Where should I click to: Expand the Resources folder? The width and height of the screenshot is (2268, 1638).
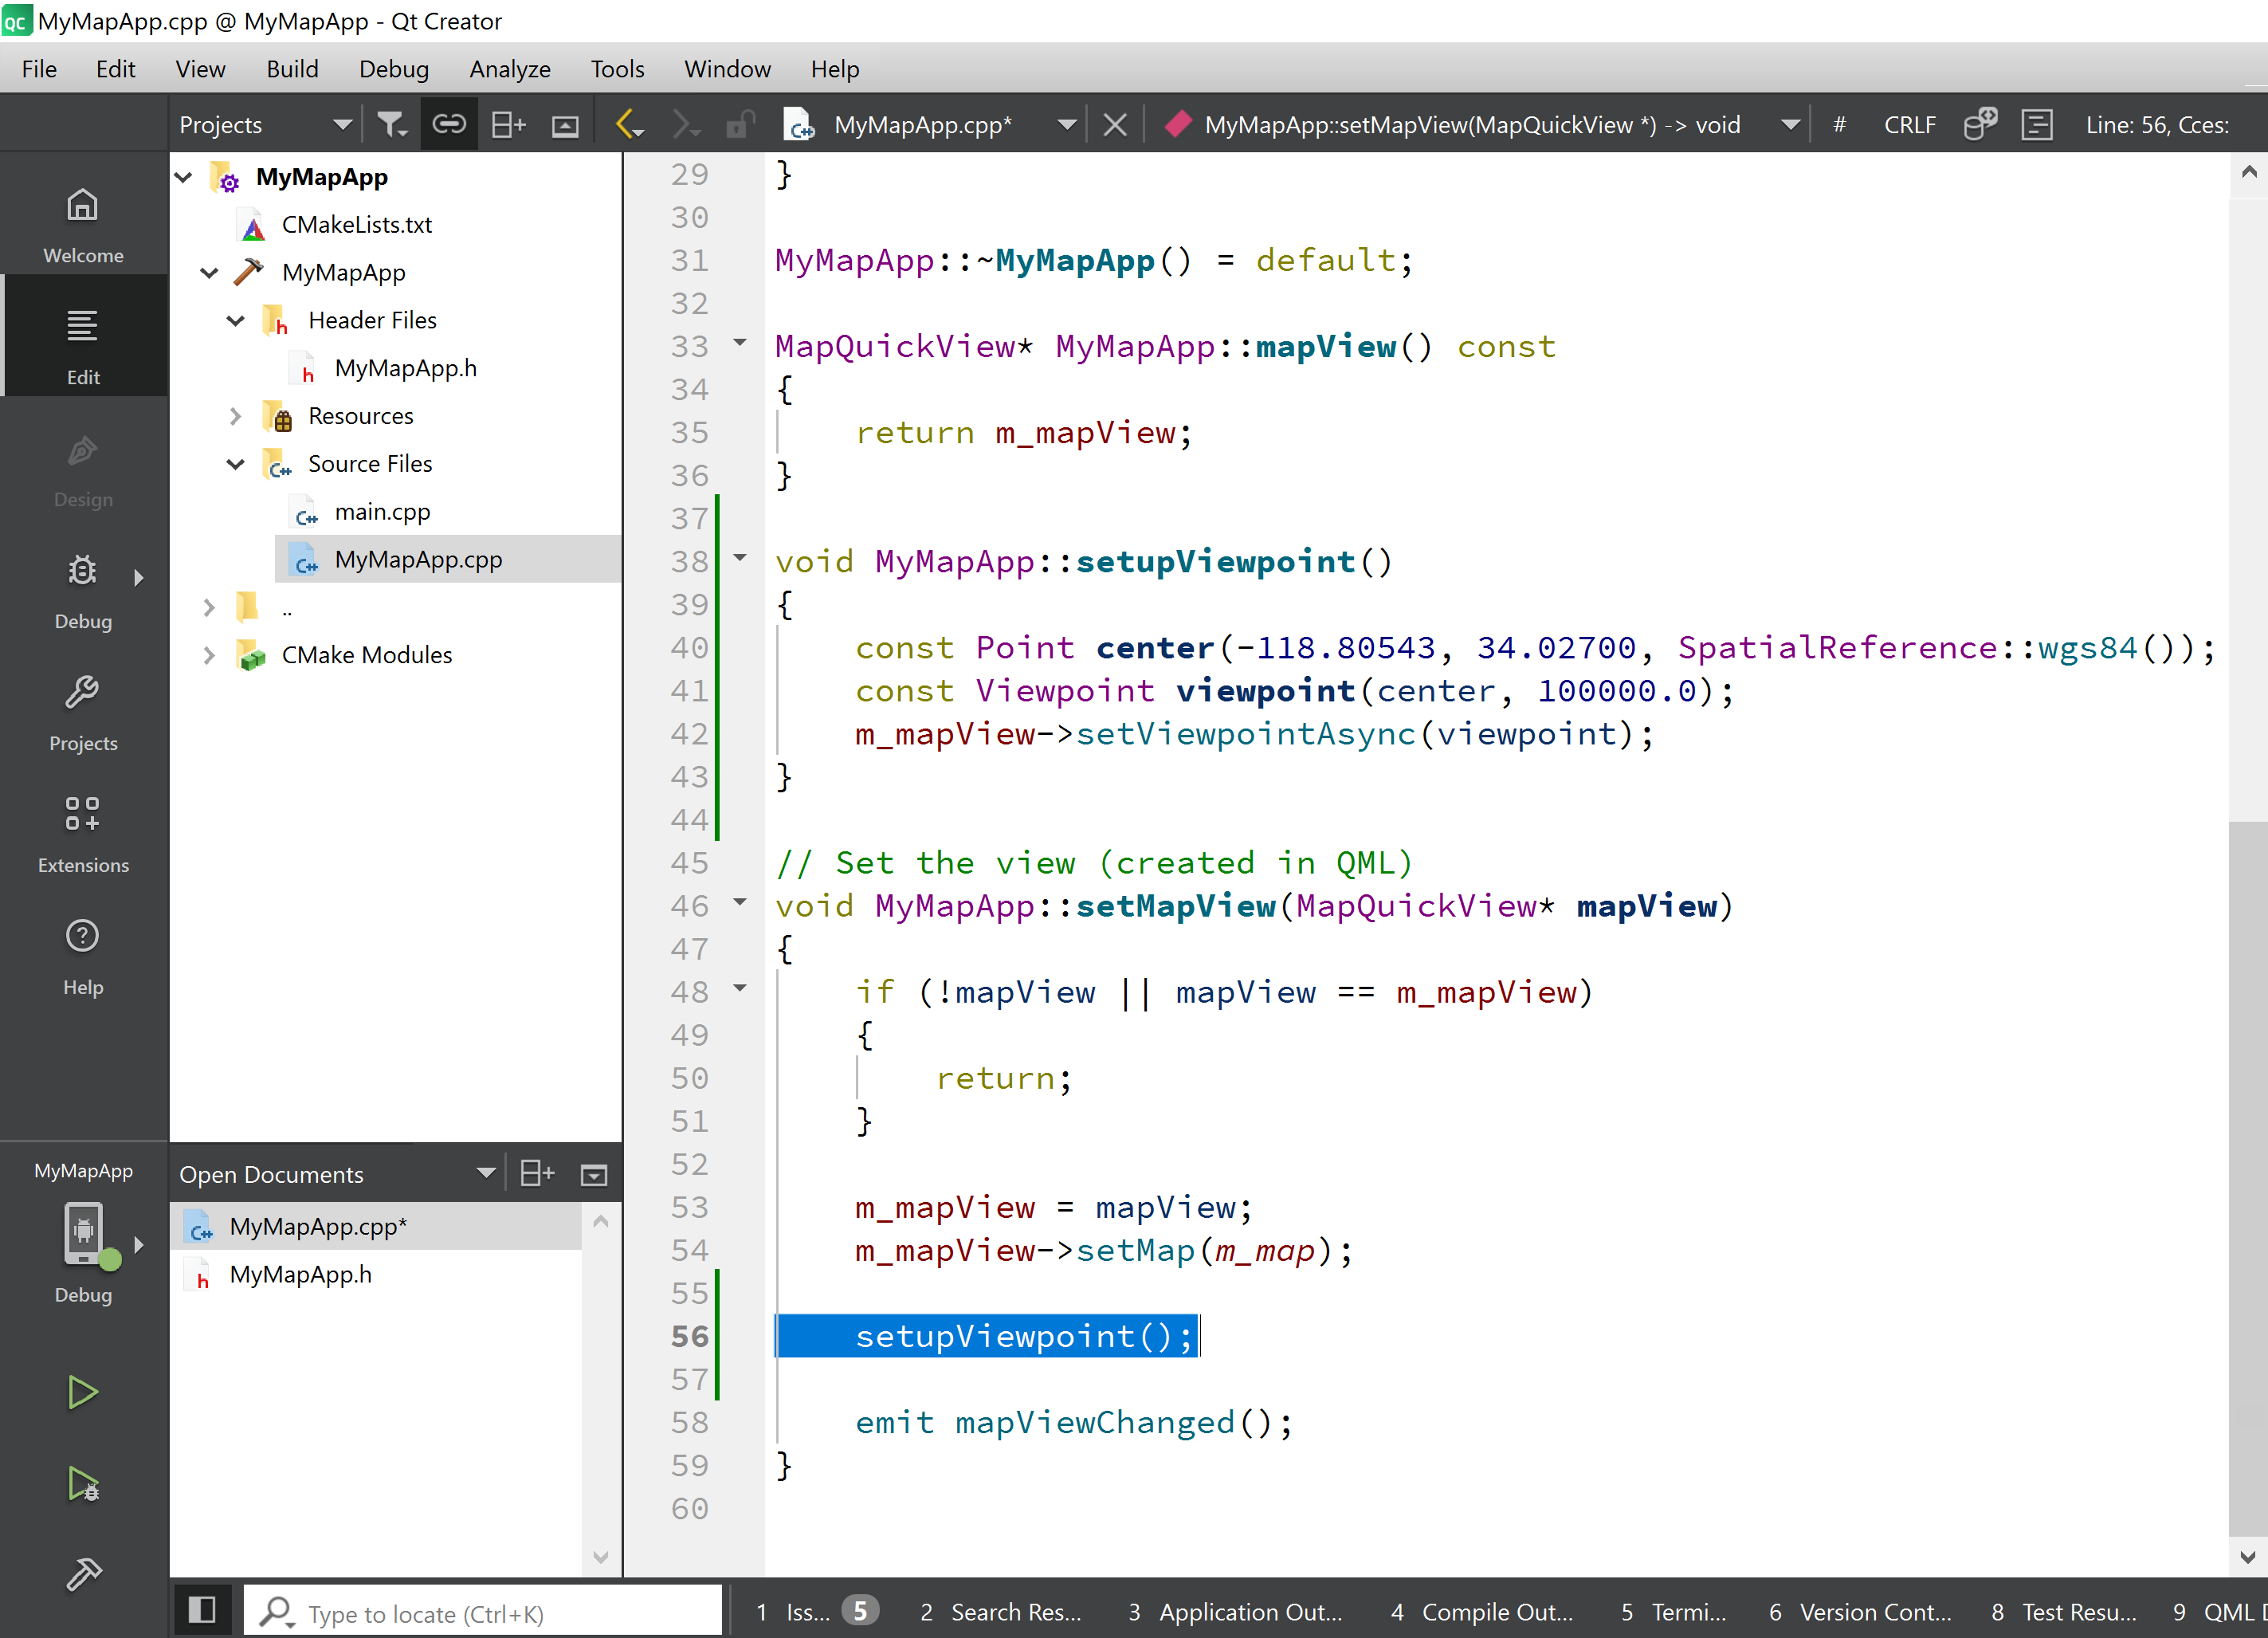(235, 416)
